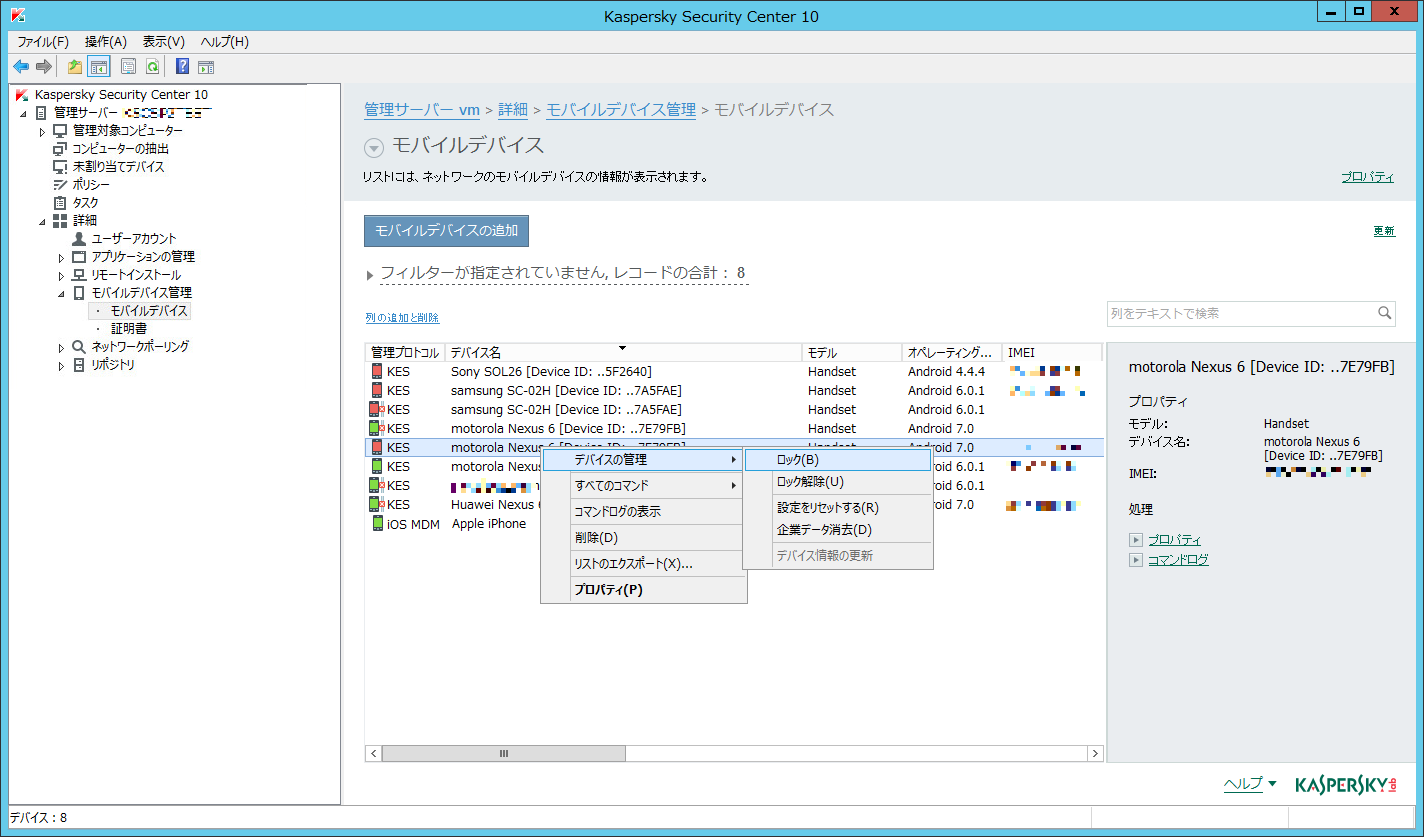Screen dimensions: 1424x837
Task: Click the magnifier icon beside ネットワークポーリング
Action: (79, 347)
